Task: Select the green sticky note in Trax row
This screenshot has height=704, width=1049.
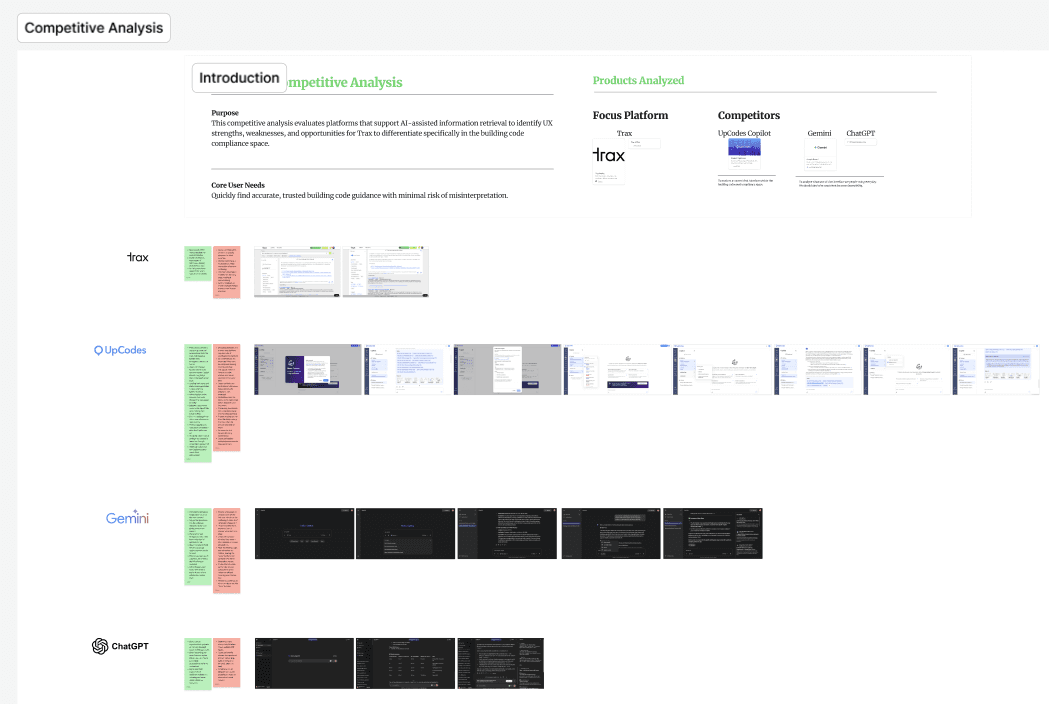Action: click(198, 263)
